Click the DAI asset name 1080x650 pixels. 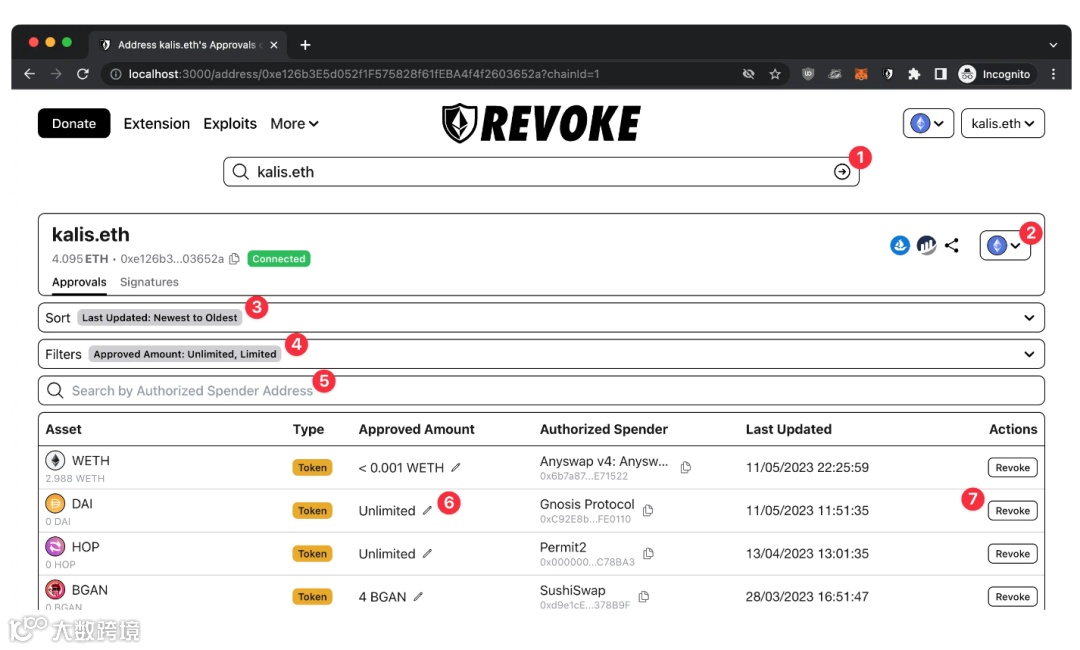click(82, 503)
